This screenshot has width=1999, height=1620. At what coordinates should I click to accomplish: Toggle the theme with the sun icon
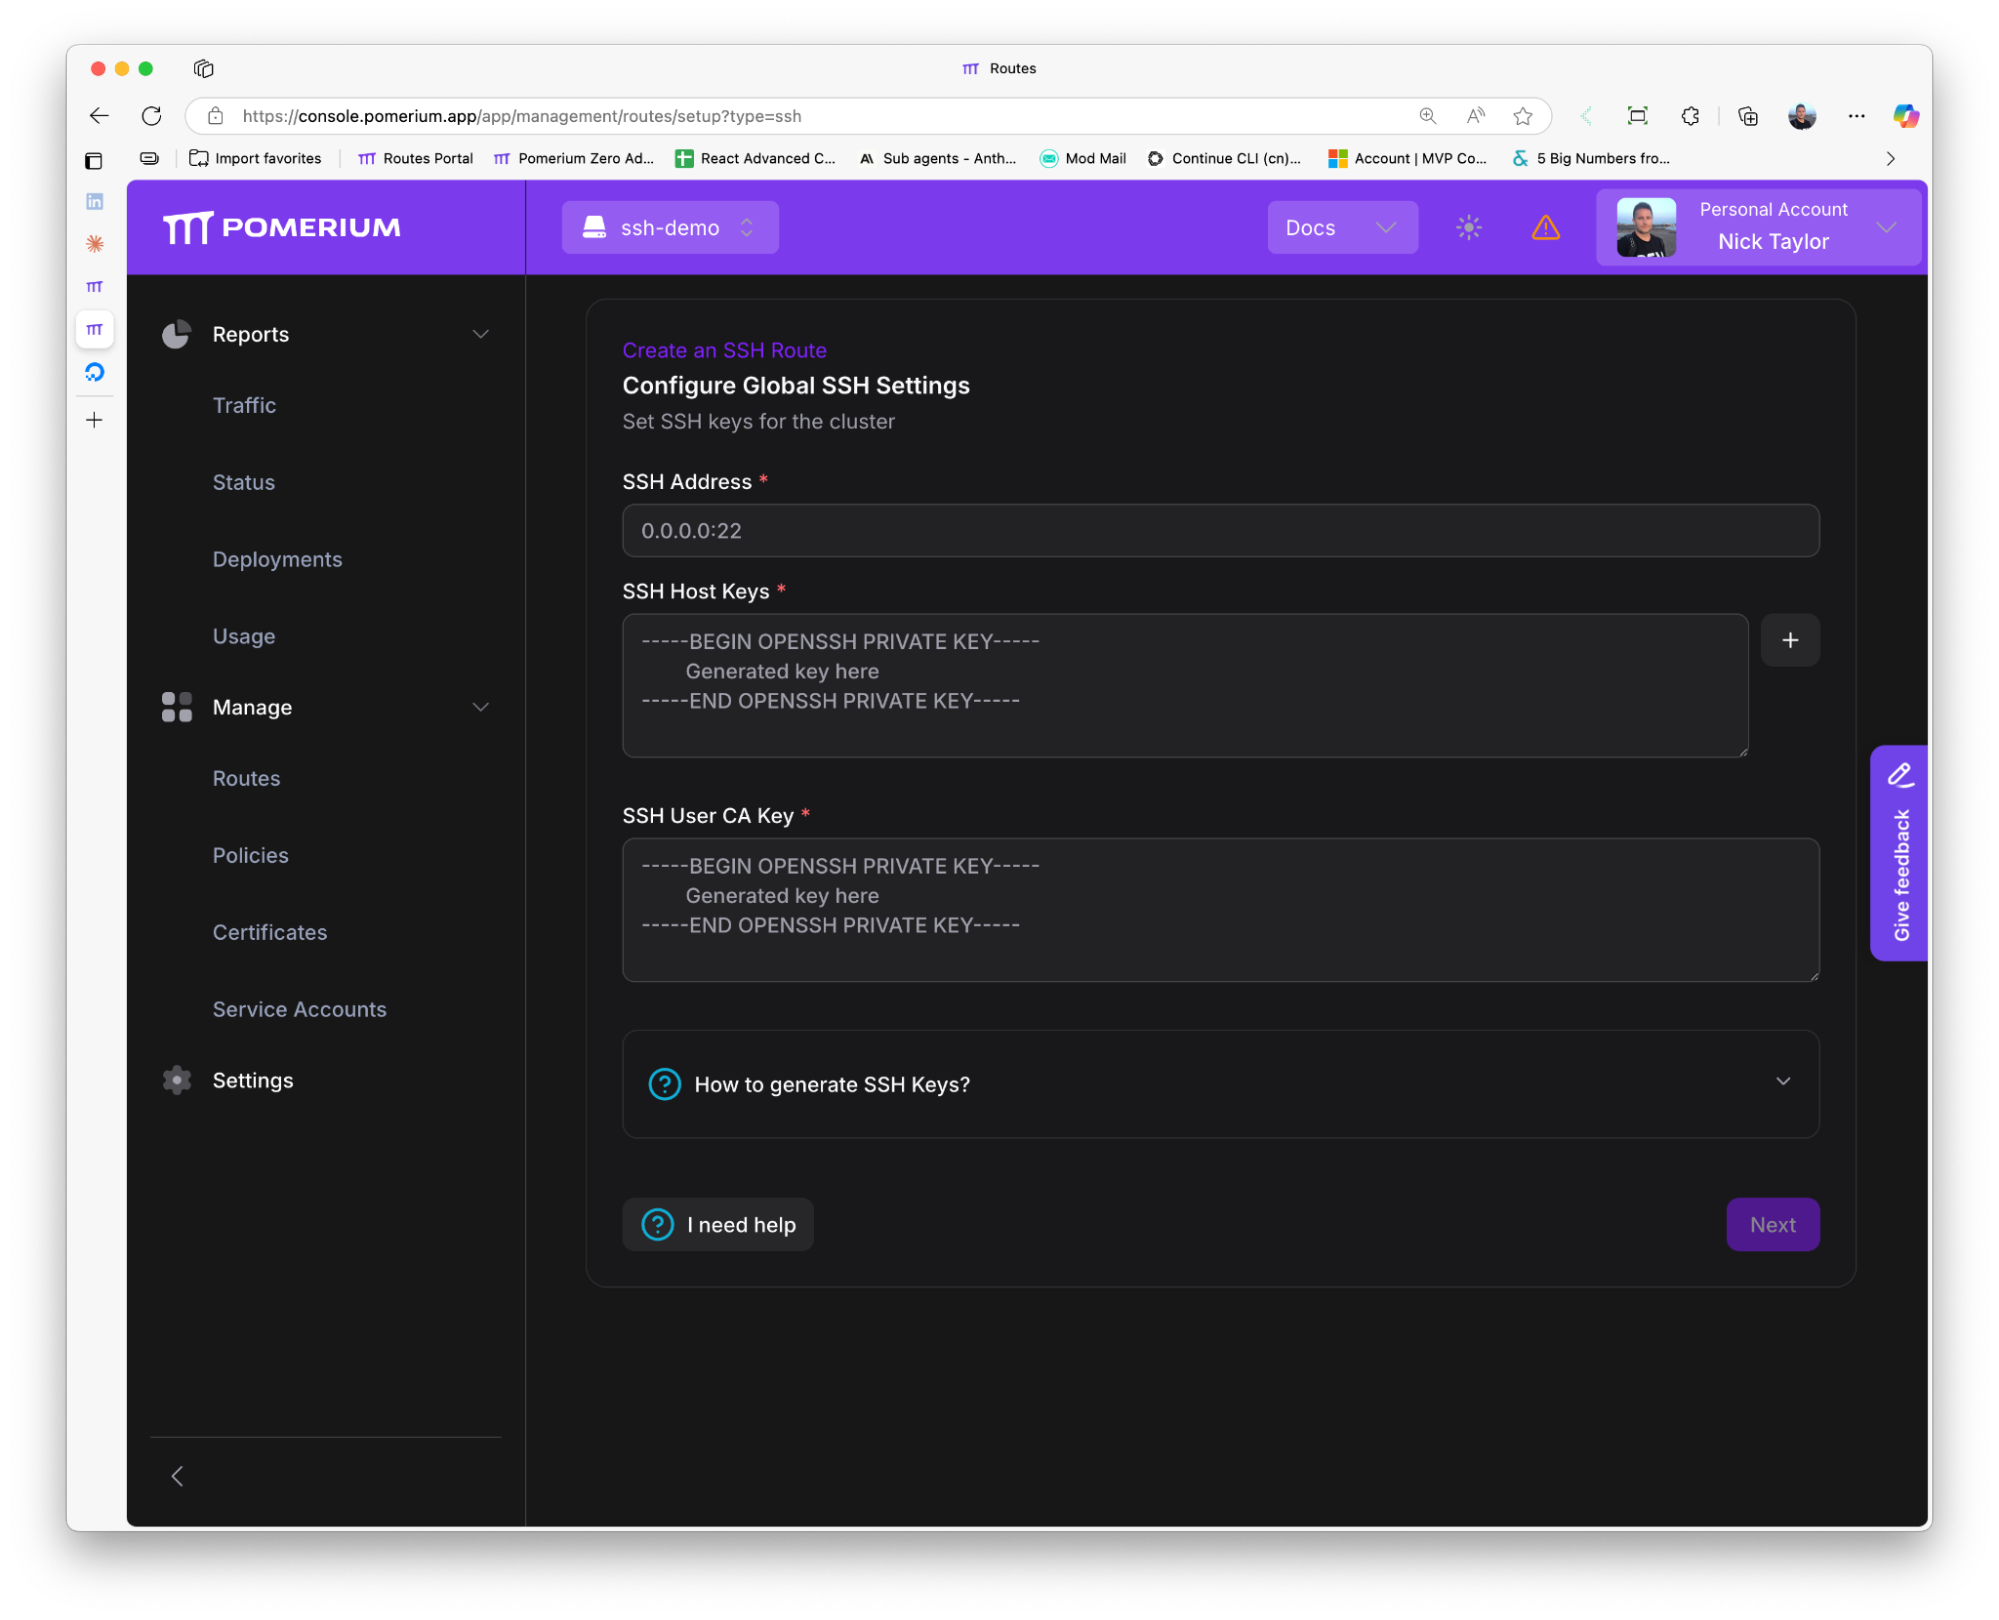pyautogui.click(x=1467, y=227)
